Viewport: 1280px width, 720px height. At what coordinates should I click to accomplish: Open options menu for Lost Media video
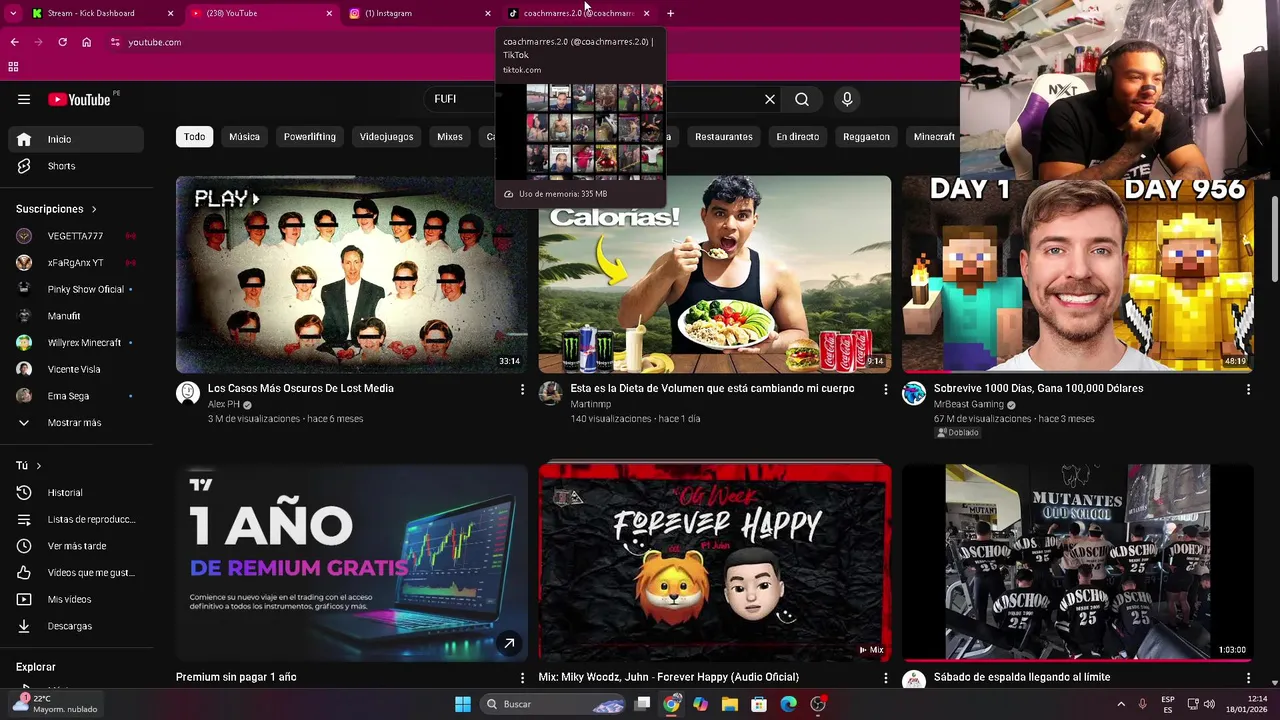point(522,389)
